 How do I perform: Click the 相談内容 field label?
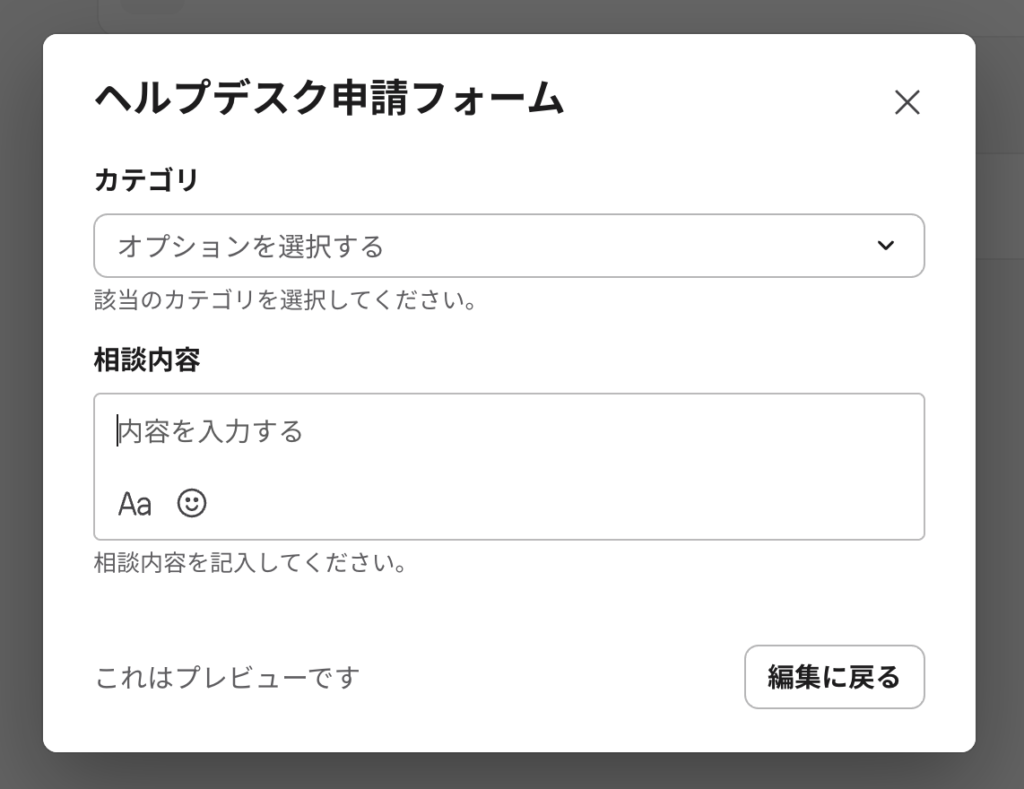146,360
